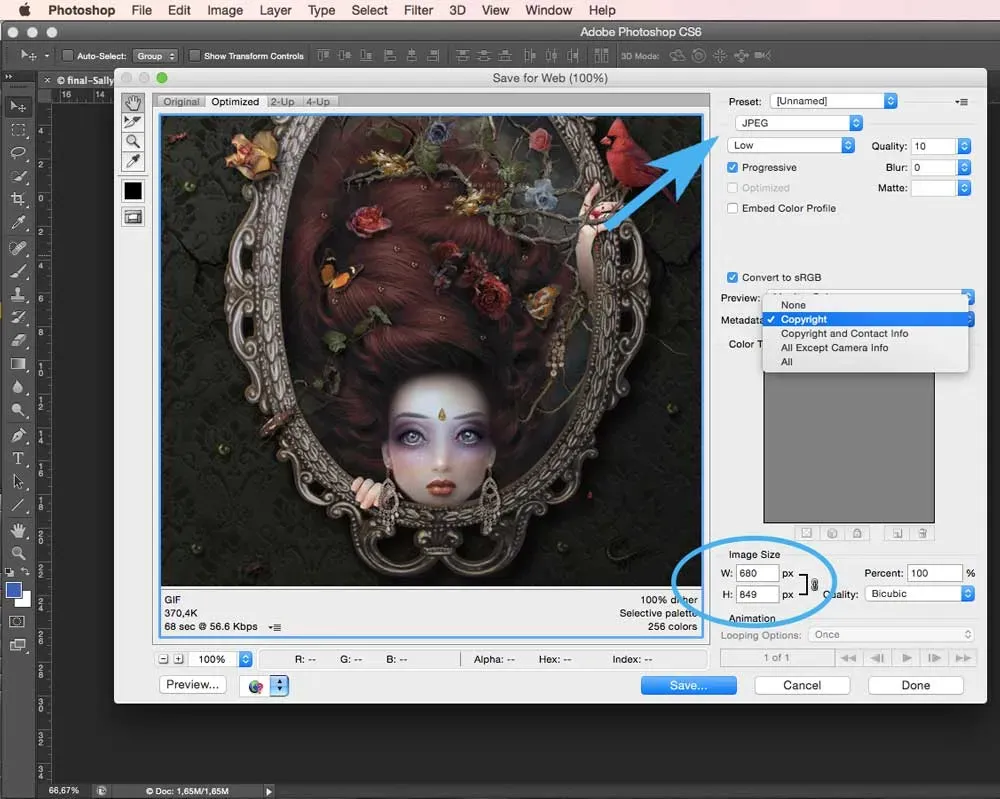Enable the Progressive checkbox

[733, 168]
